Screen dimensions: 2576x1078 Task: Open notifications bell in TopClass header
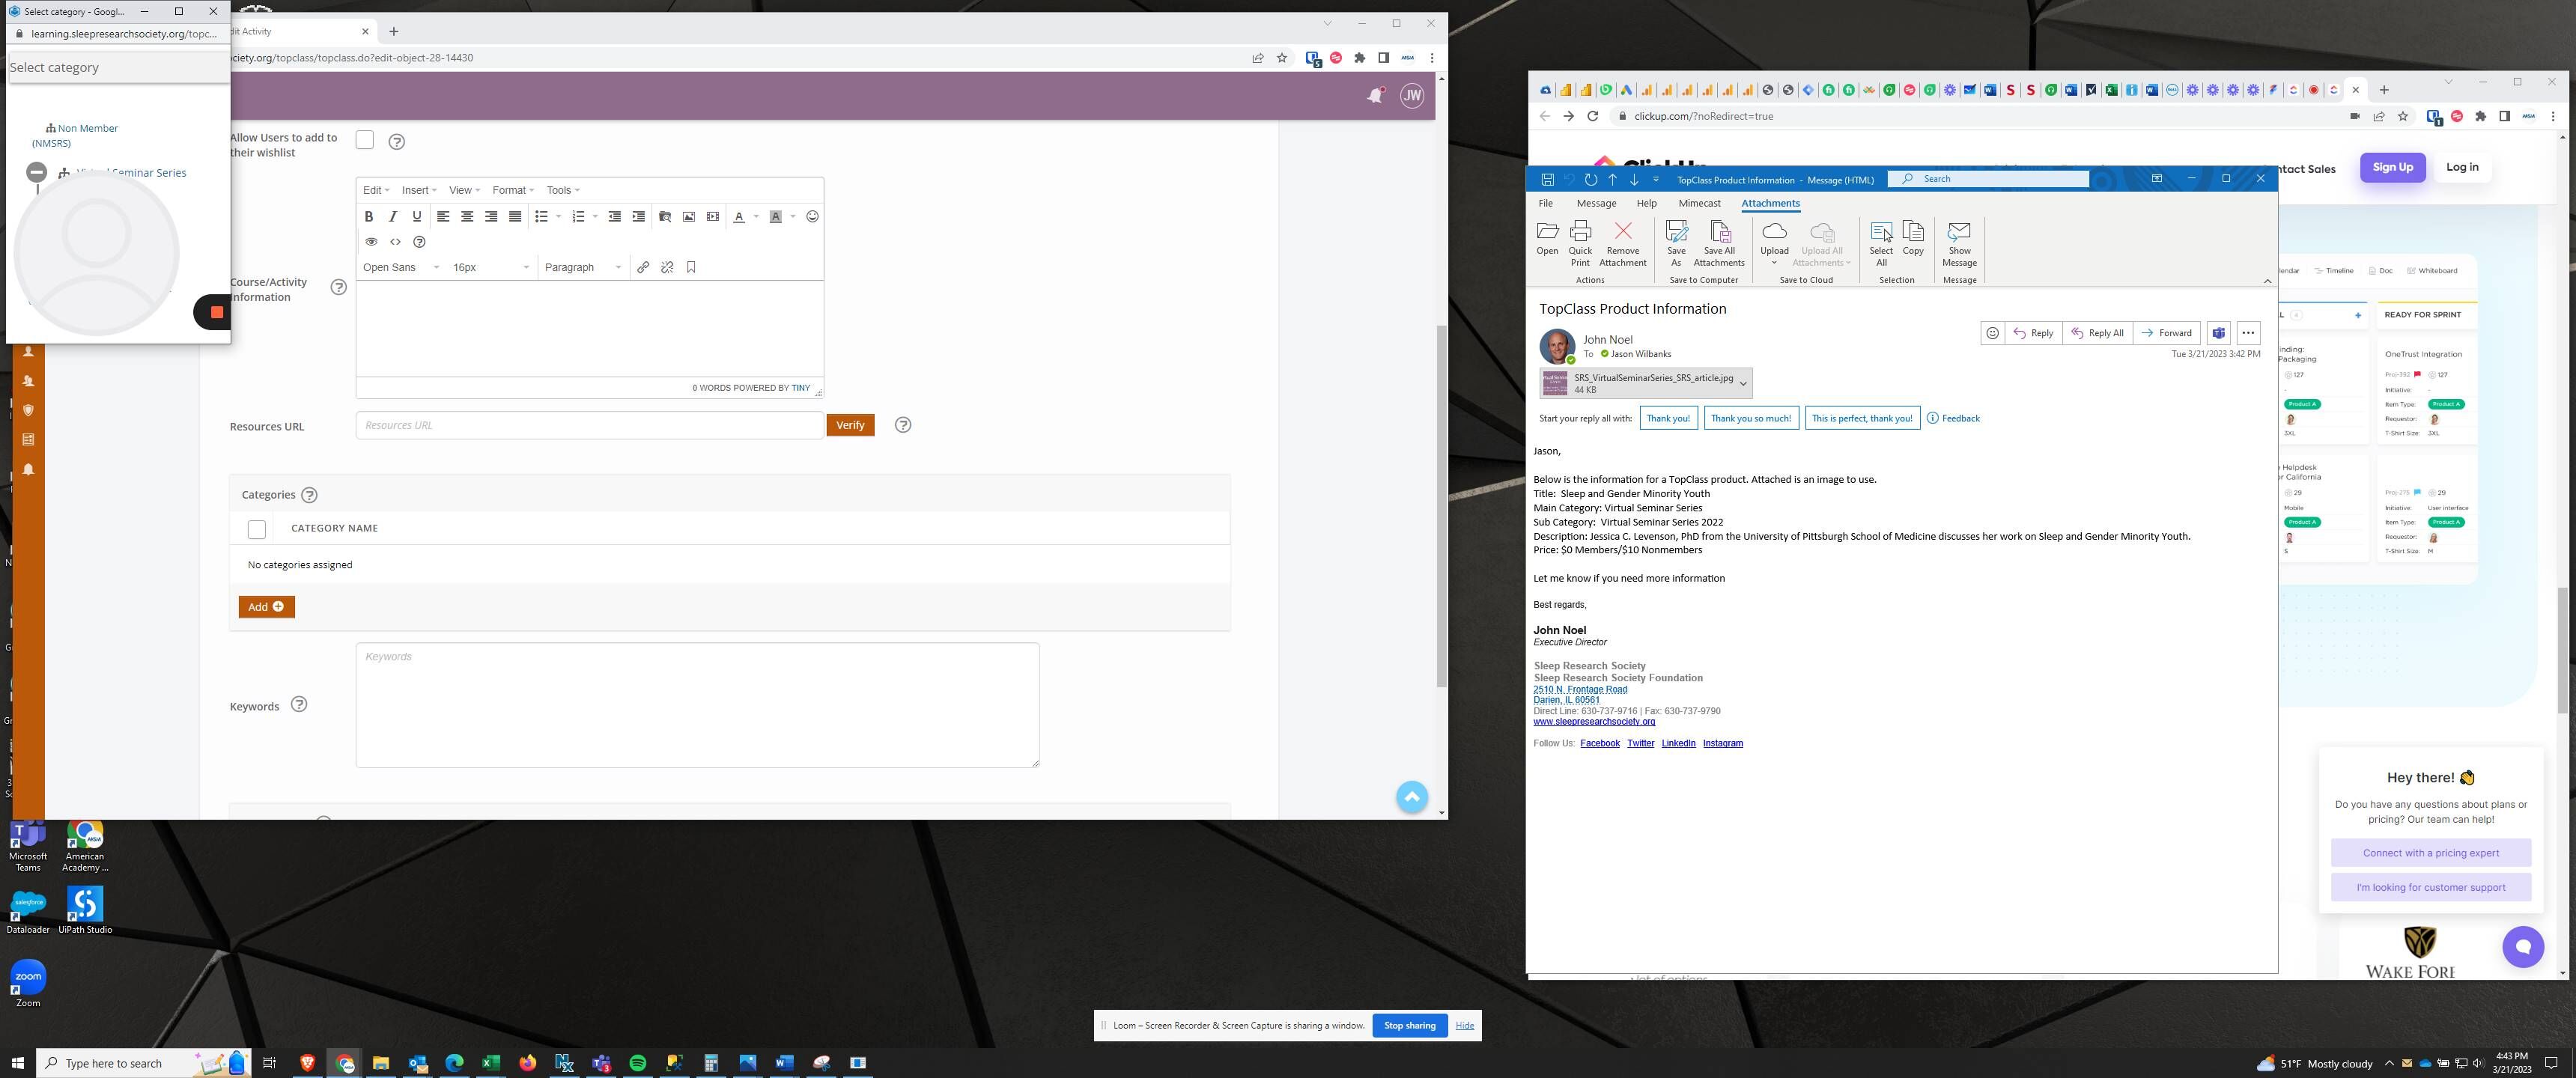tap(1376, 96)
